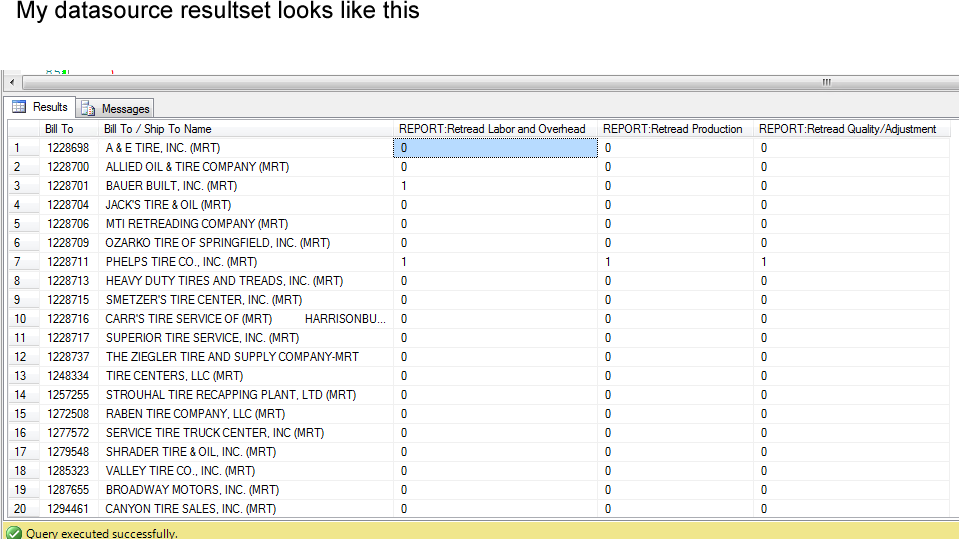Click the Retread Production value for PHELPS TIRE
959x539 pixels.
(676, 262)
